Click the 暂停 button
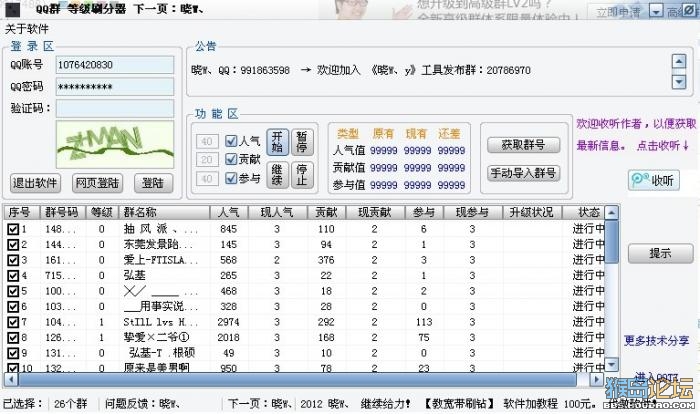 click(x=302, y=142)
